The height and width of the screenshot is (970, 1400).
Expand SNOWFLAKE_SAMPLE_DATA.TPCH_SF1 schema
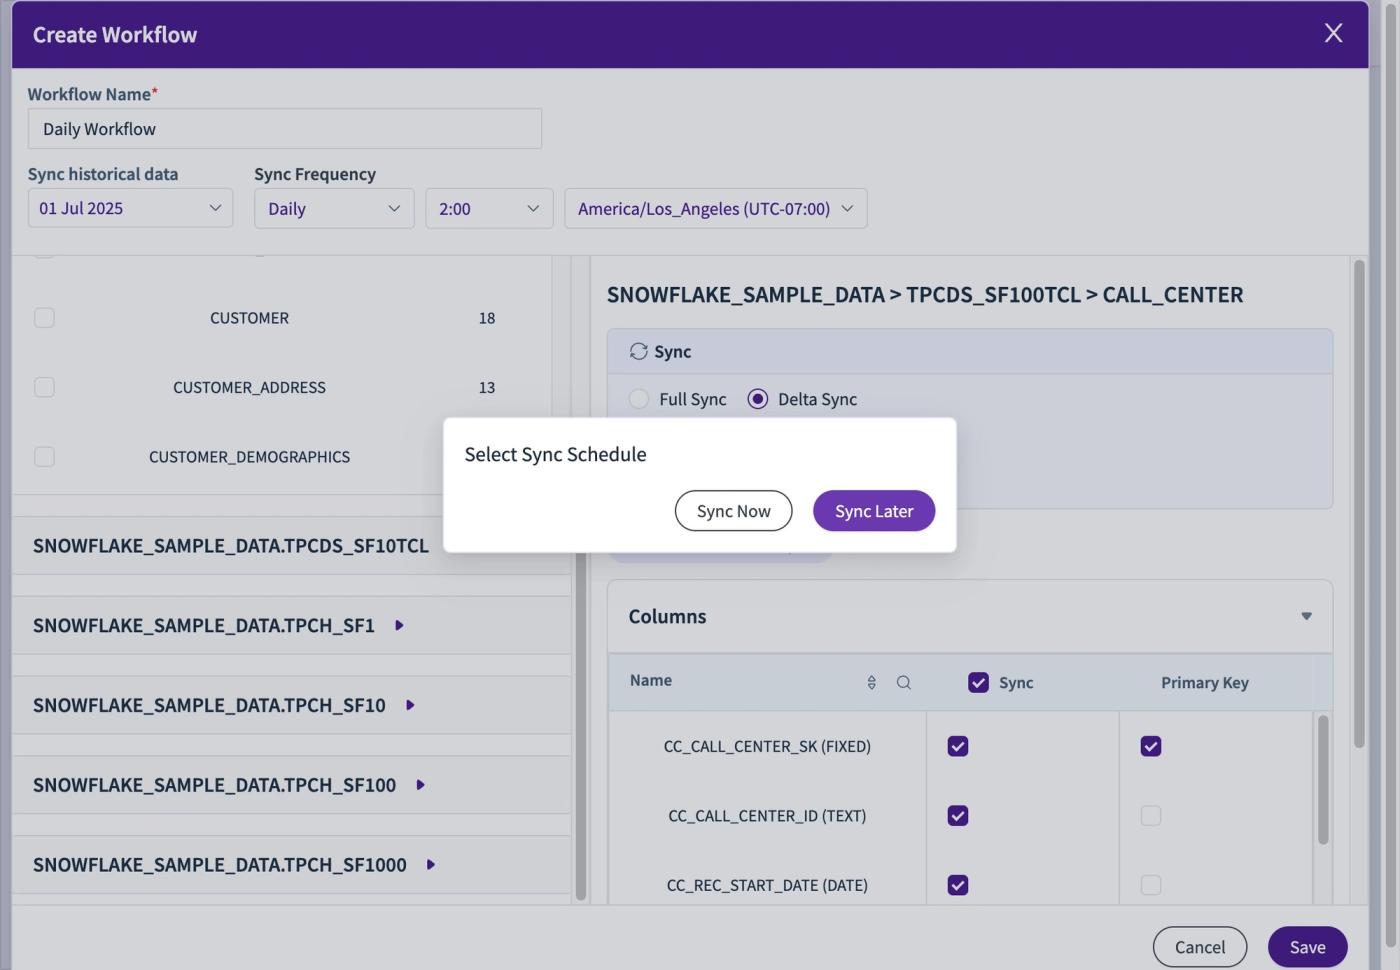(x=399, y=625)
